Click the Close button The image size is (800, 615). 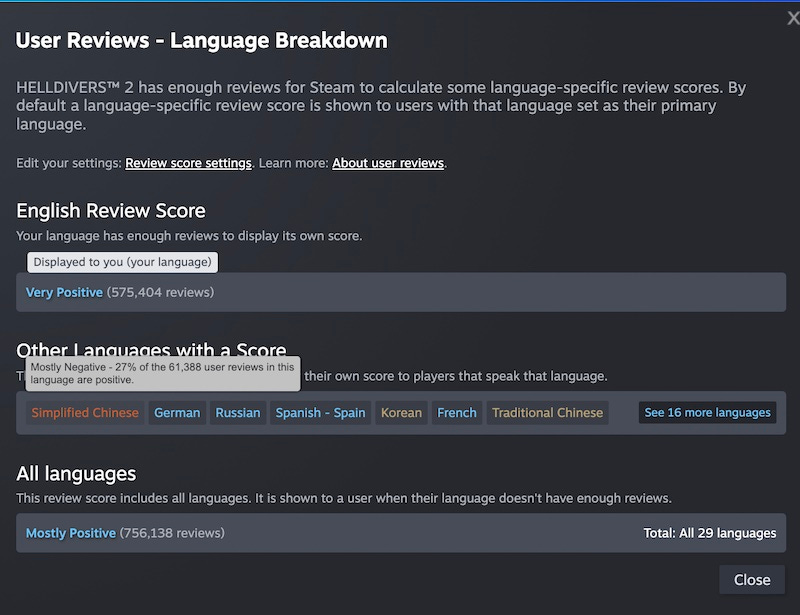(752, 580)
